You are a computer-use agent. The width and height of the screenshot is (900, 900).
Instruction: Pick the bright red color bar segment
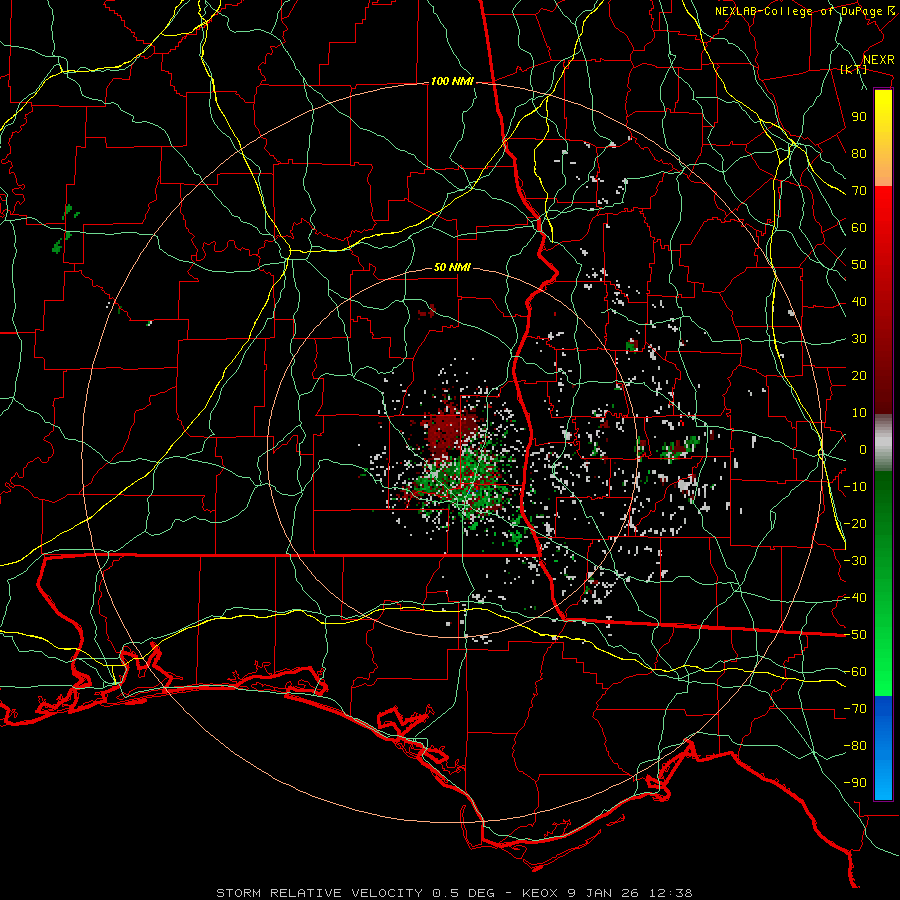[883, 210]
